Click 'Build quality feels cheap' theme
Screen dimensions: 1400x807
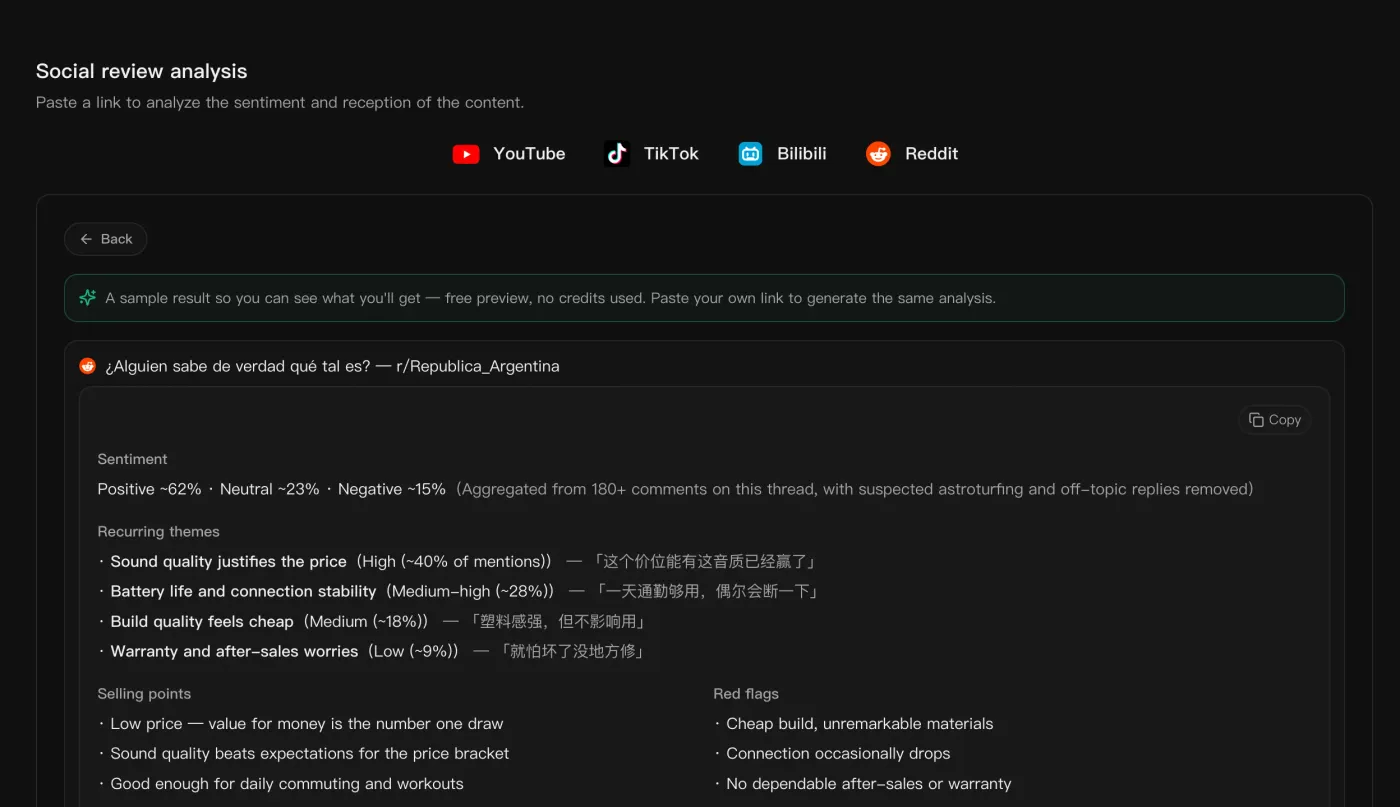coord(202,621)
